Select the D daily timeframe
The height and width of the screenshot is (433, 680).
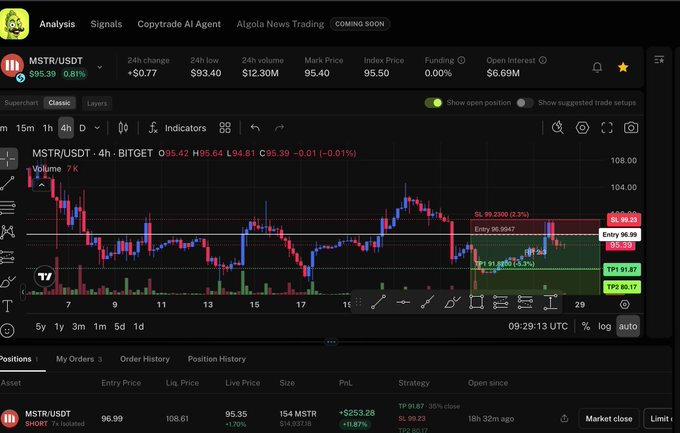tap(82, 128)
